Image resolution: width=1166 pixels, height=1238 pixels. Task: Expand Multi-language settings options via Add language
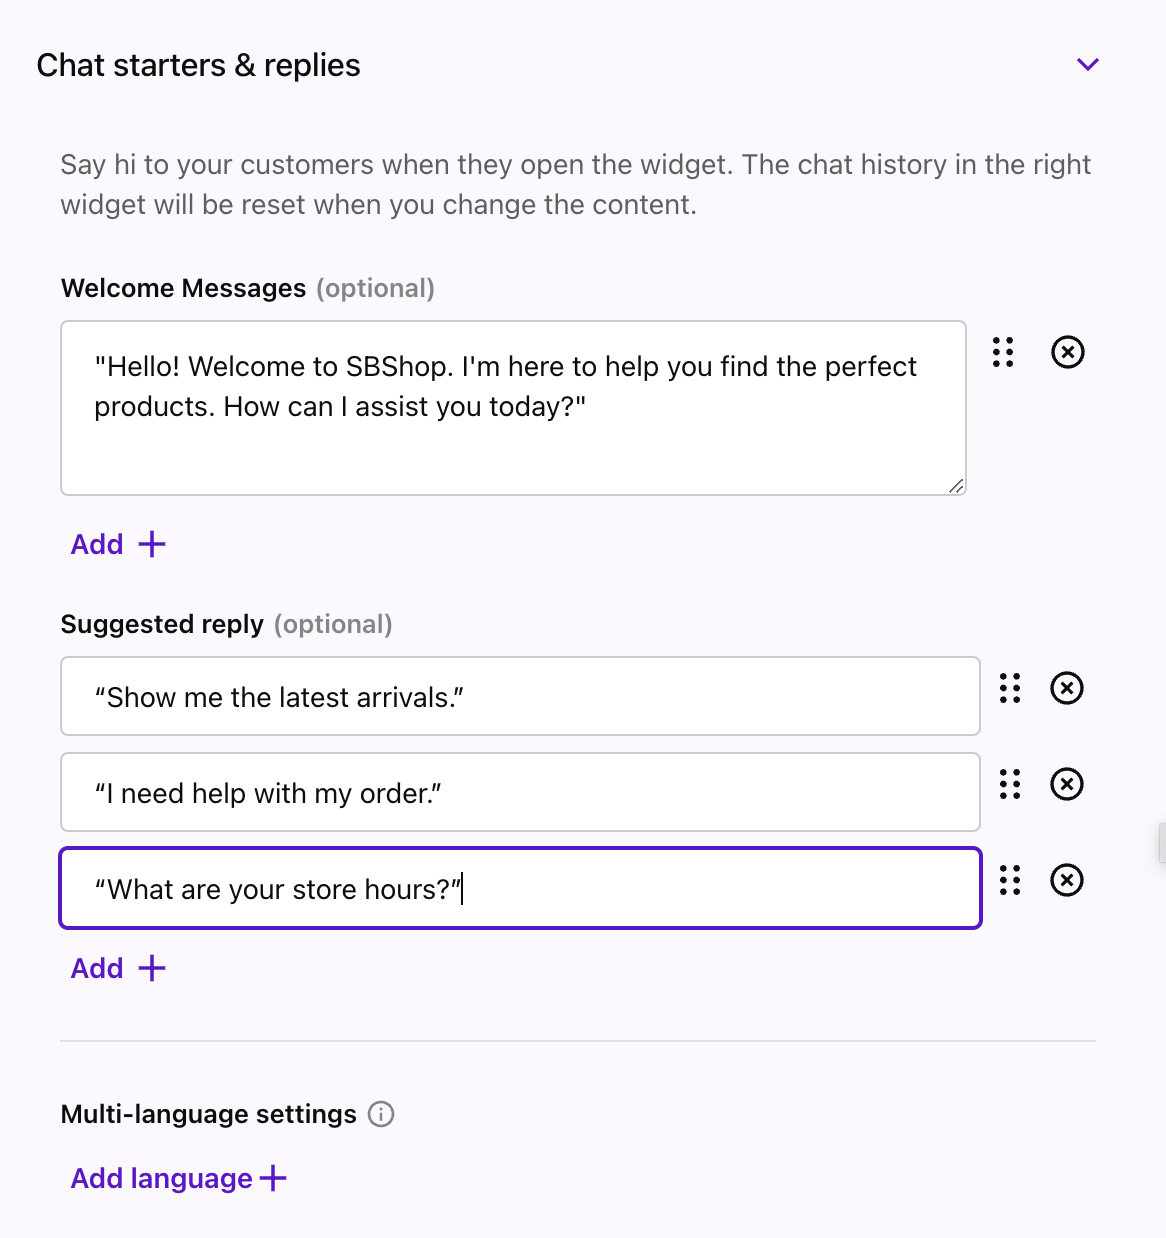tap(177, 1178)
